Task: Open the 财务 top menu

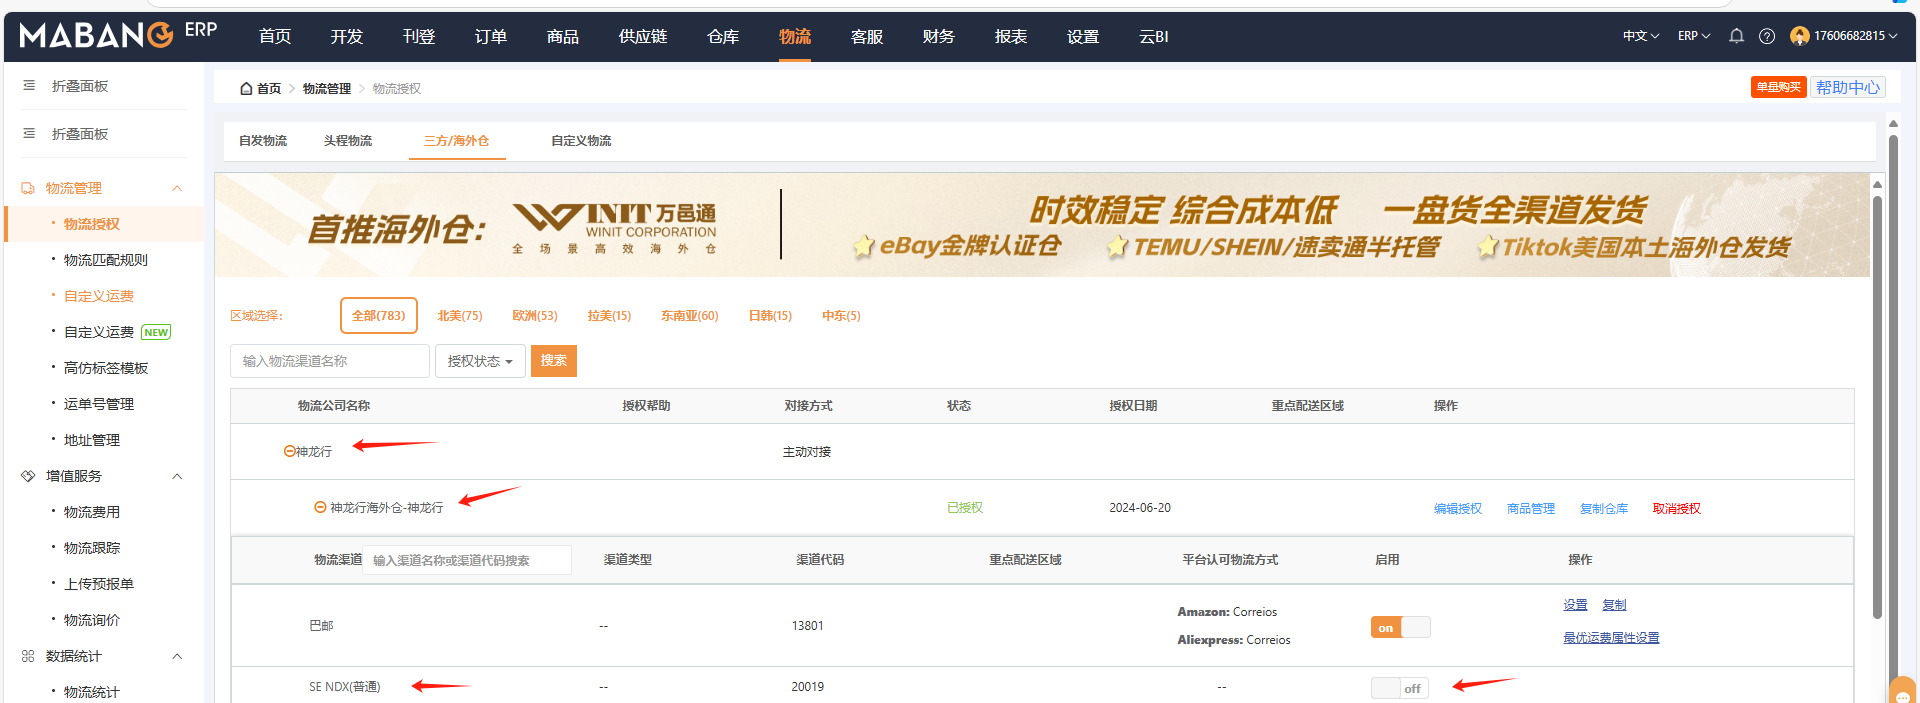Action: [939, 37]
